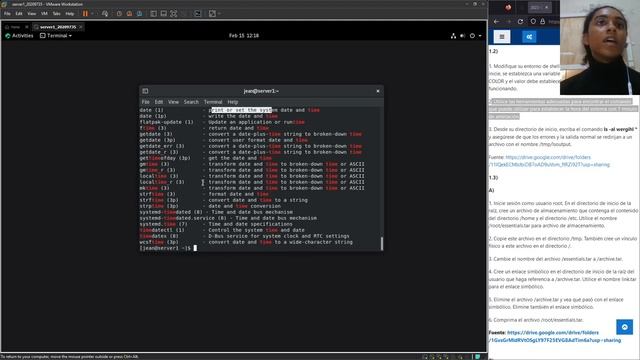This screenshot has width=640, height=360.
Task: Click the browser Back arrow icon
Action: [x=496, y=21]
